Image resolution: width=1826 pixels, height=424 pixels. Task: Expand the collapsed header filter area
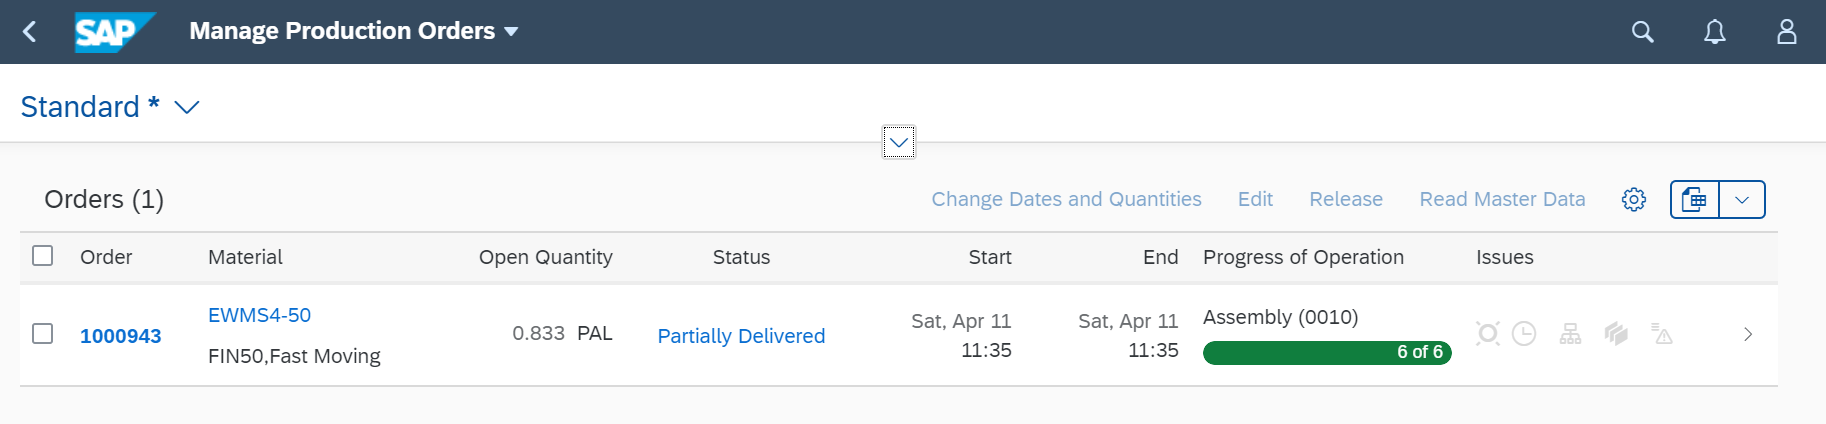click(899, 142)
